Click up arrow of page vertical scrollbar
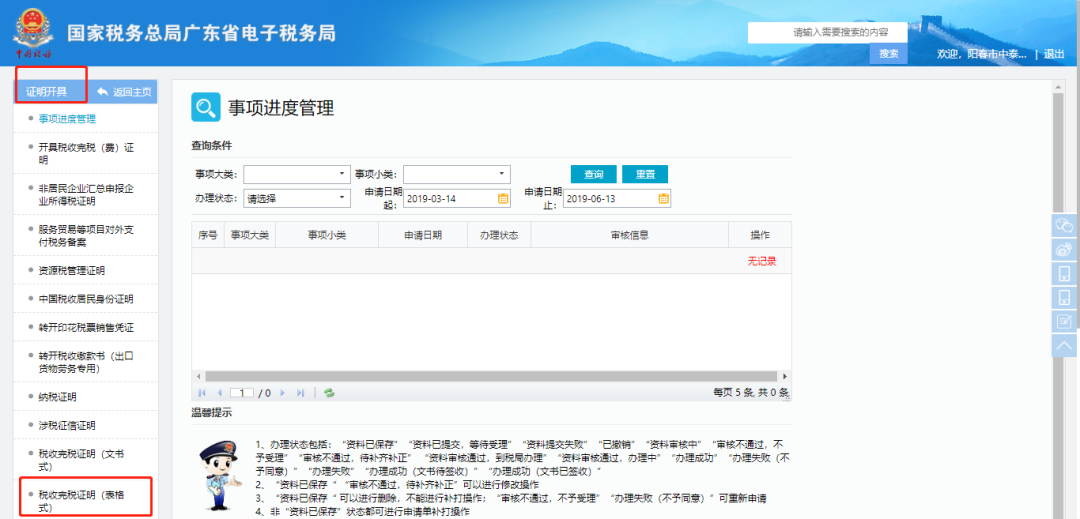 tap(1059, 86)
